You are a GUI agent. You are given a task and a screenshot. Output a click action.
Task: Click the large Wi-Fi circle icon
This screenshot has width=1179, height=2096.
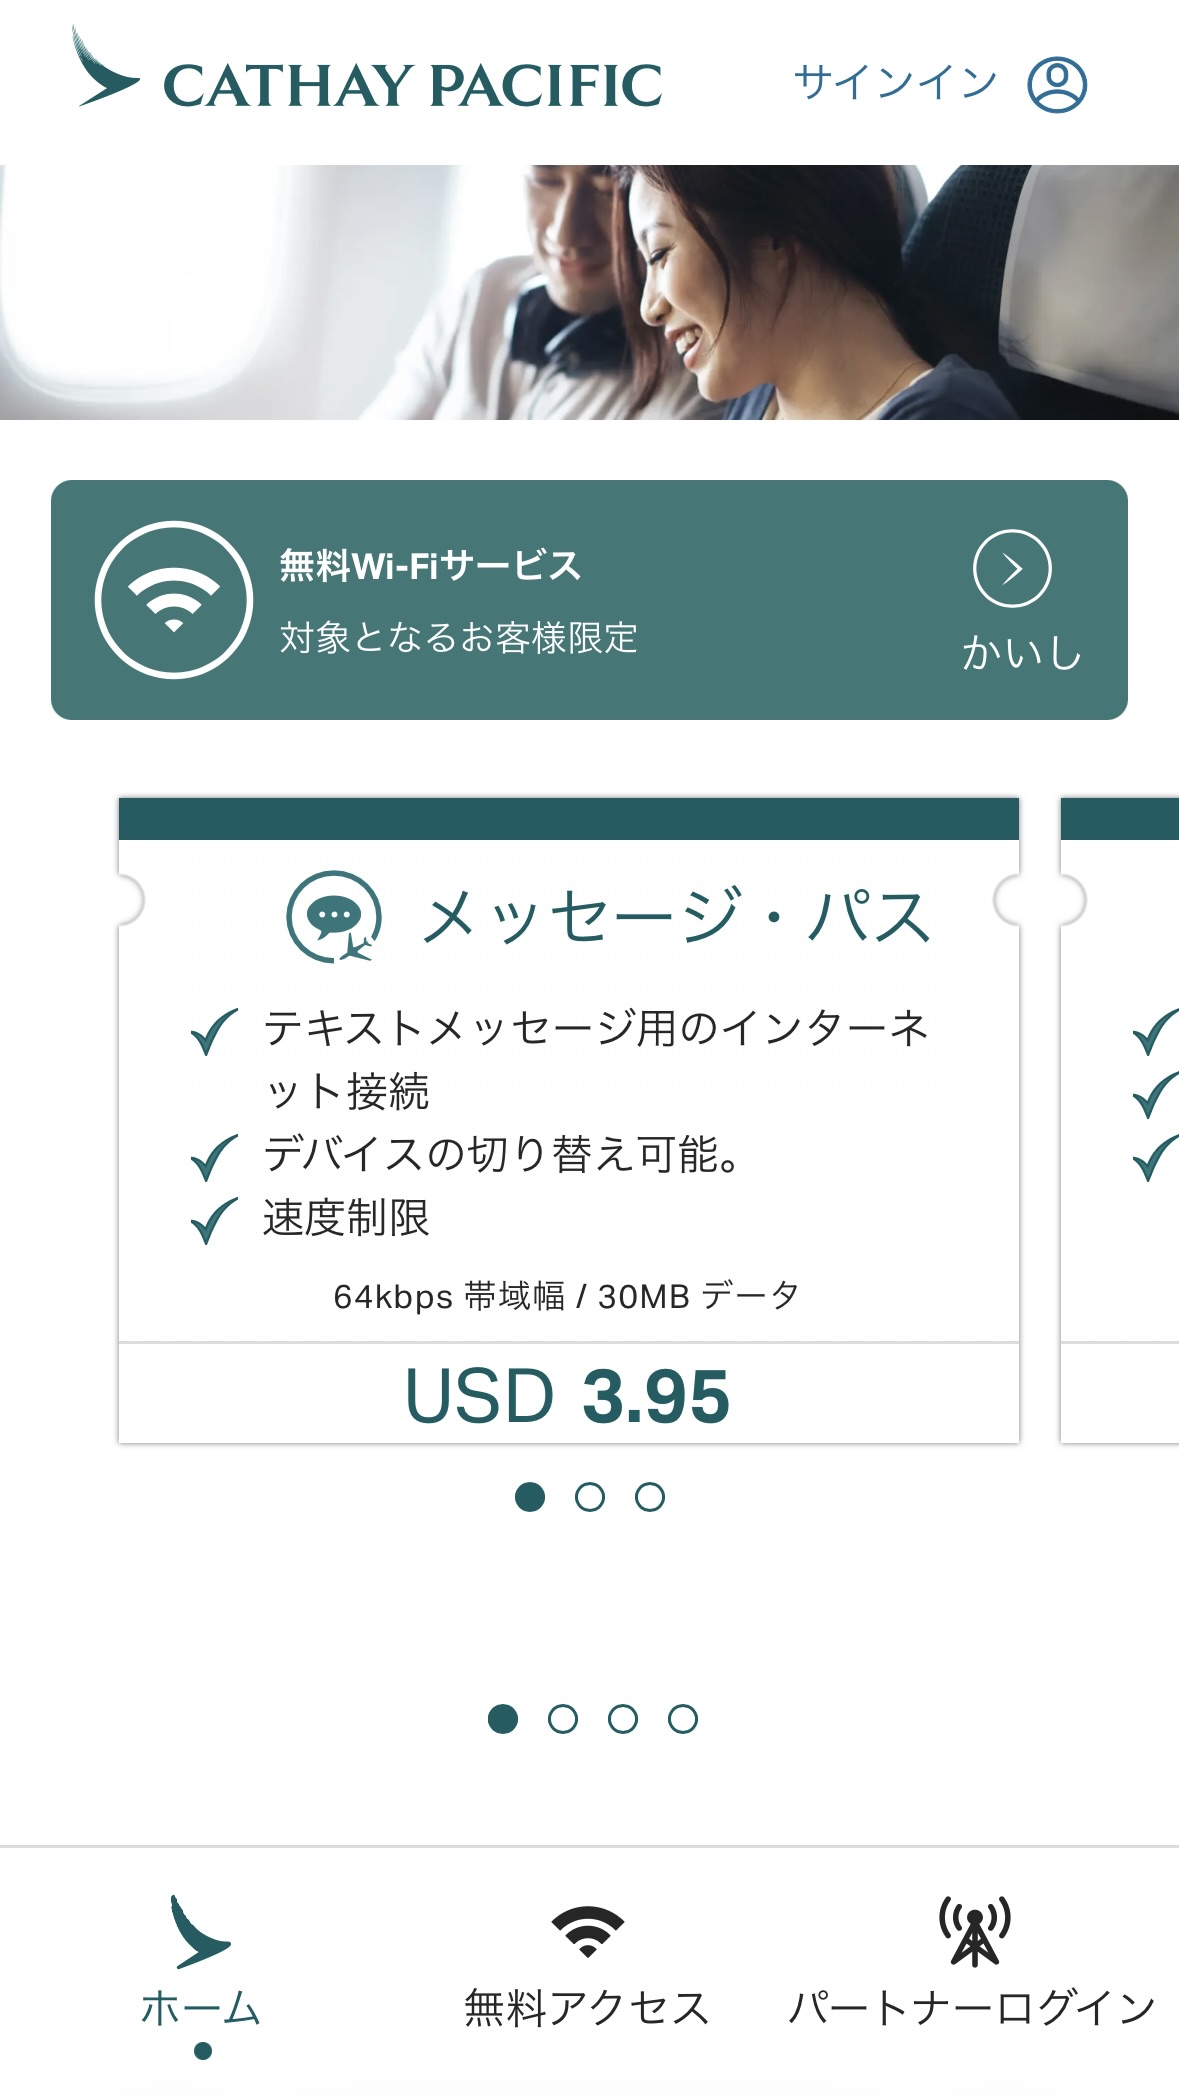coord(174,600)
